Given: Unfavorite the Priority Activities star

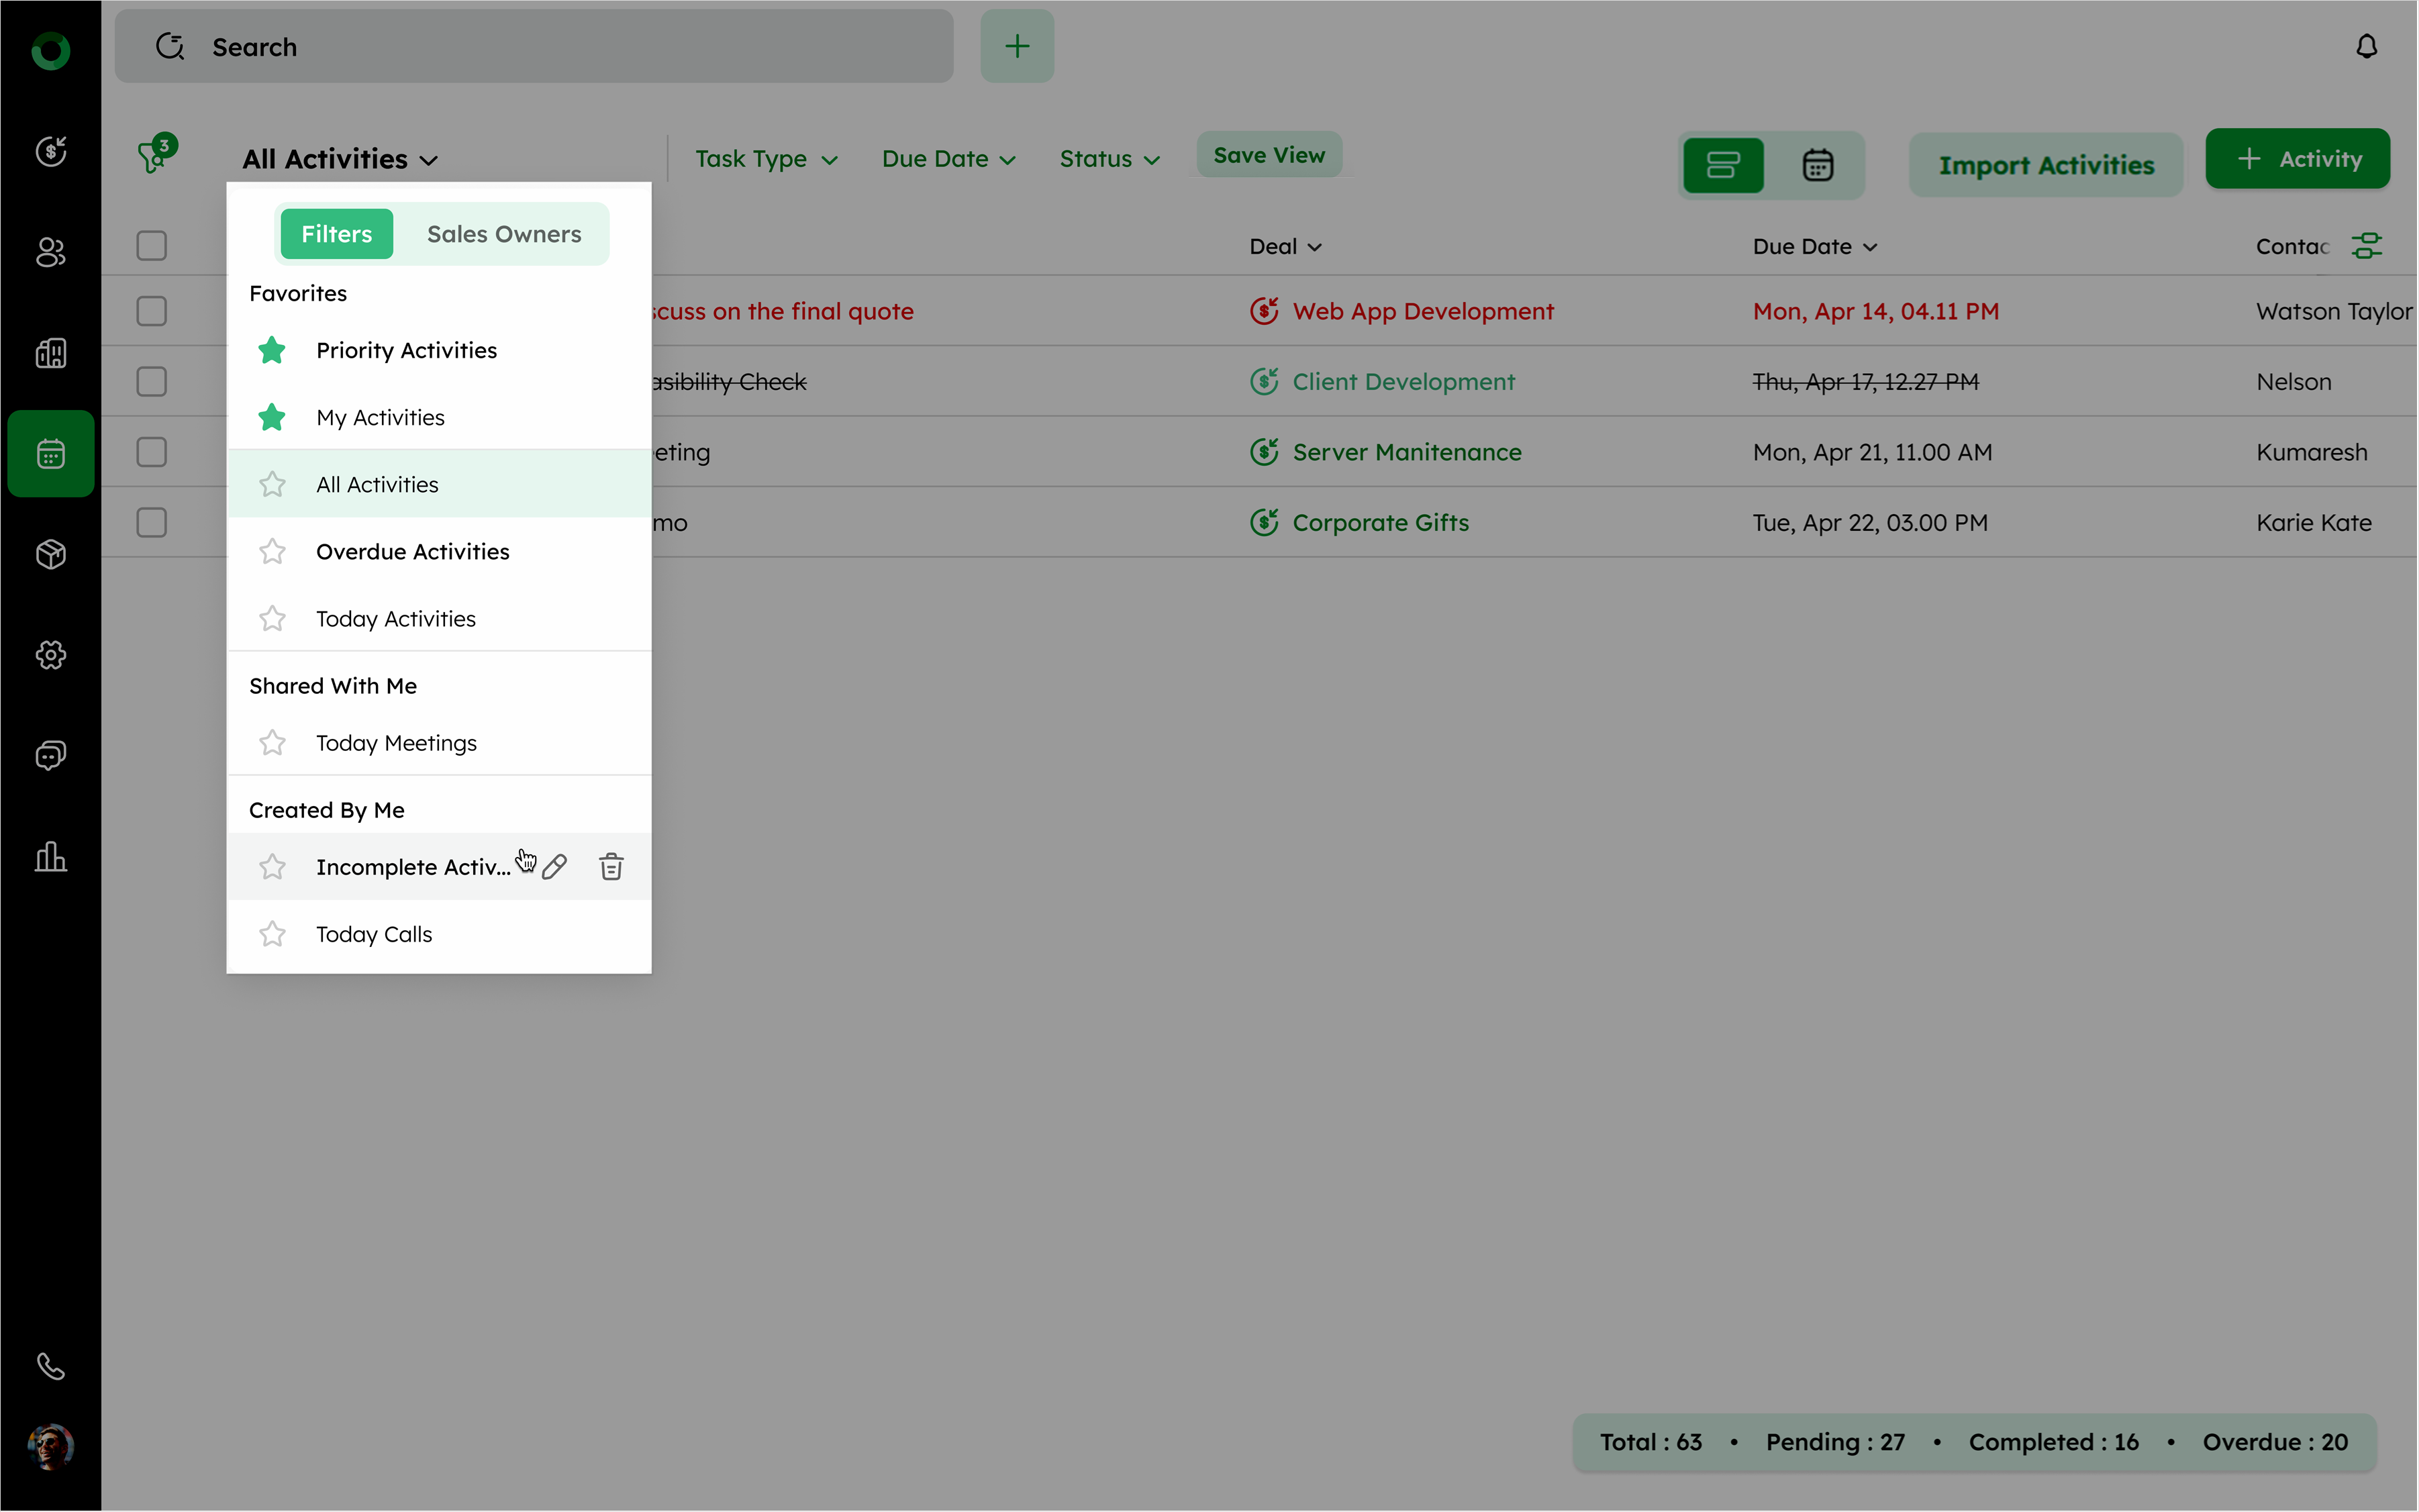Looking at the screenshot, I should (x=272, y=350).
